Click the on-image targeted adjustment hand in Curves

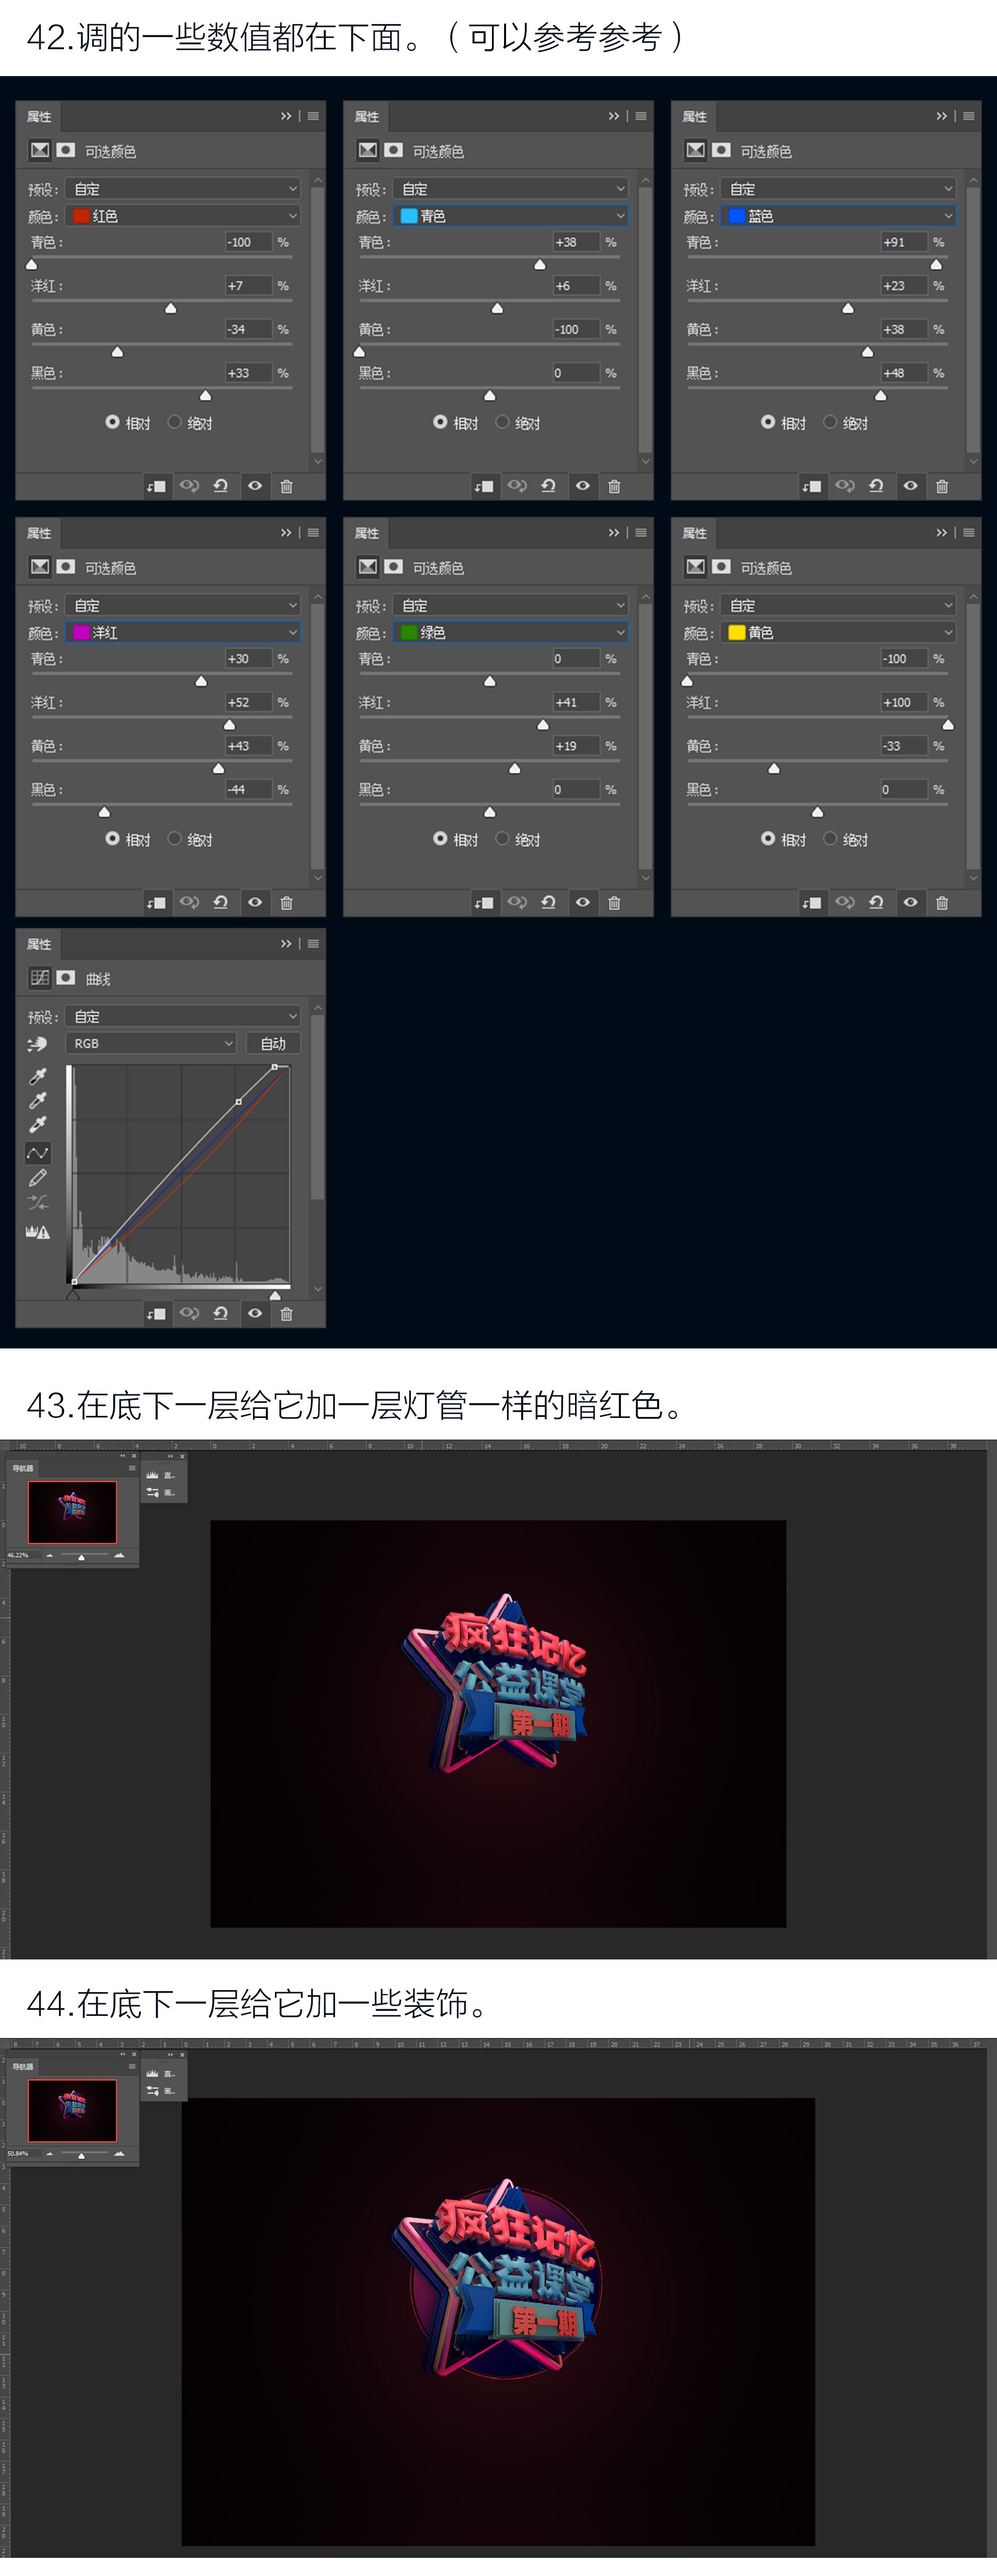[x=37, y=1043]
